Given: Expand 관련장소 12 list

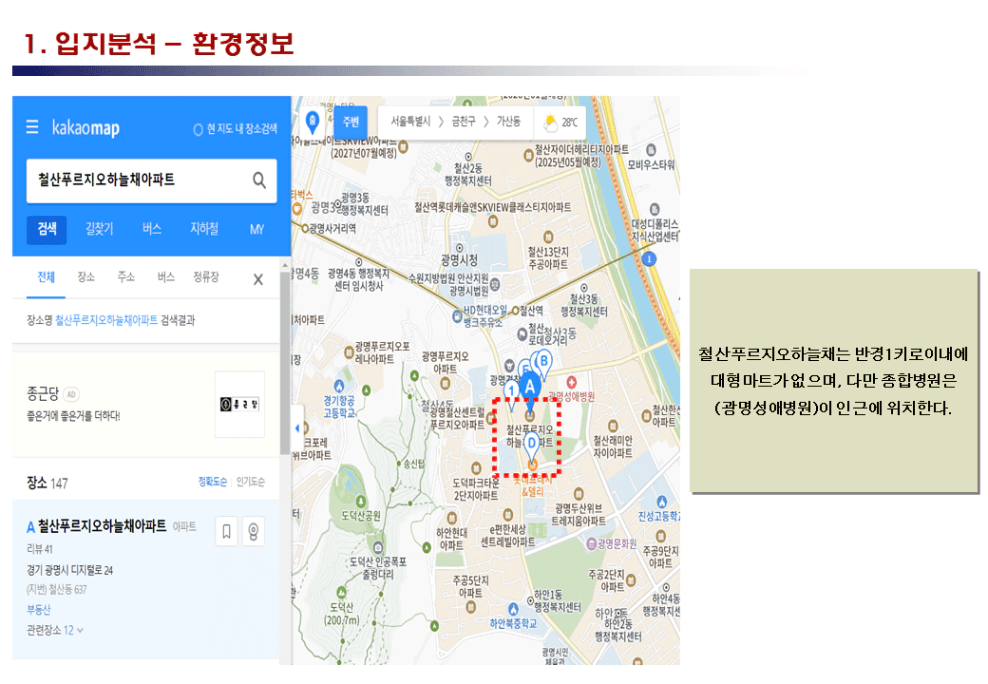Looking at the screenshot, I should (55, 630).
